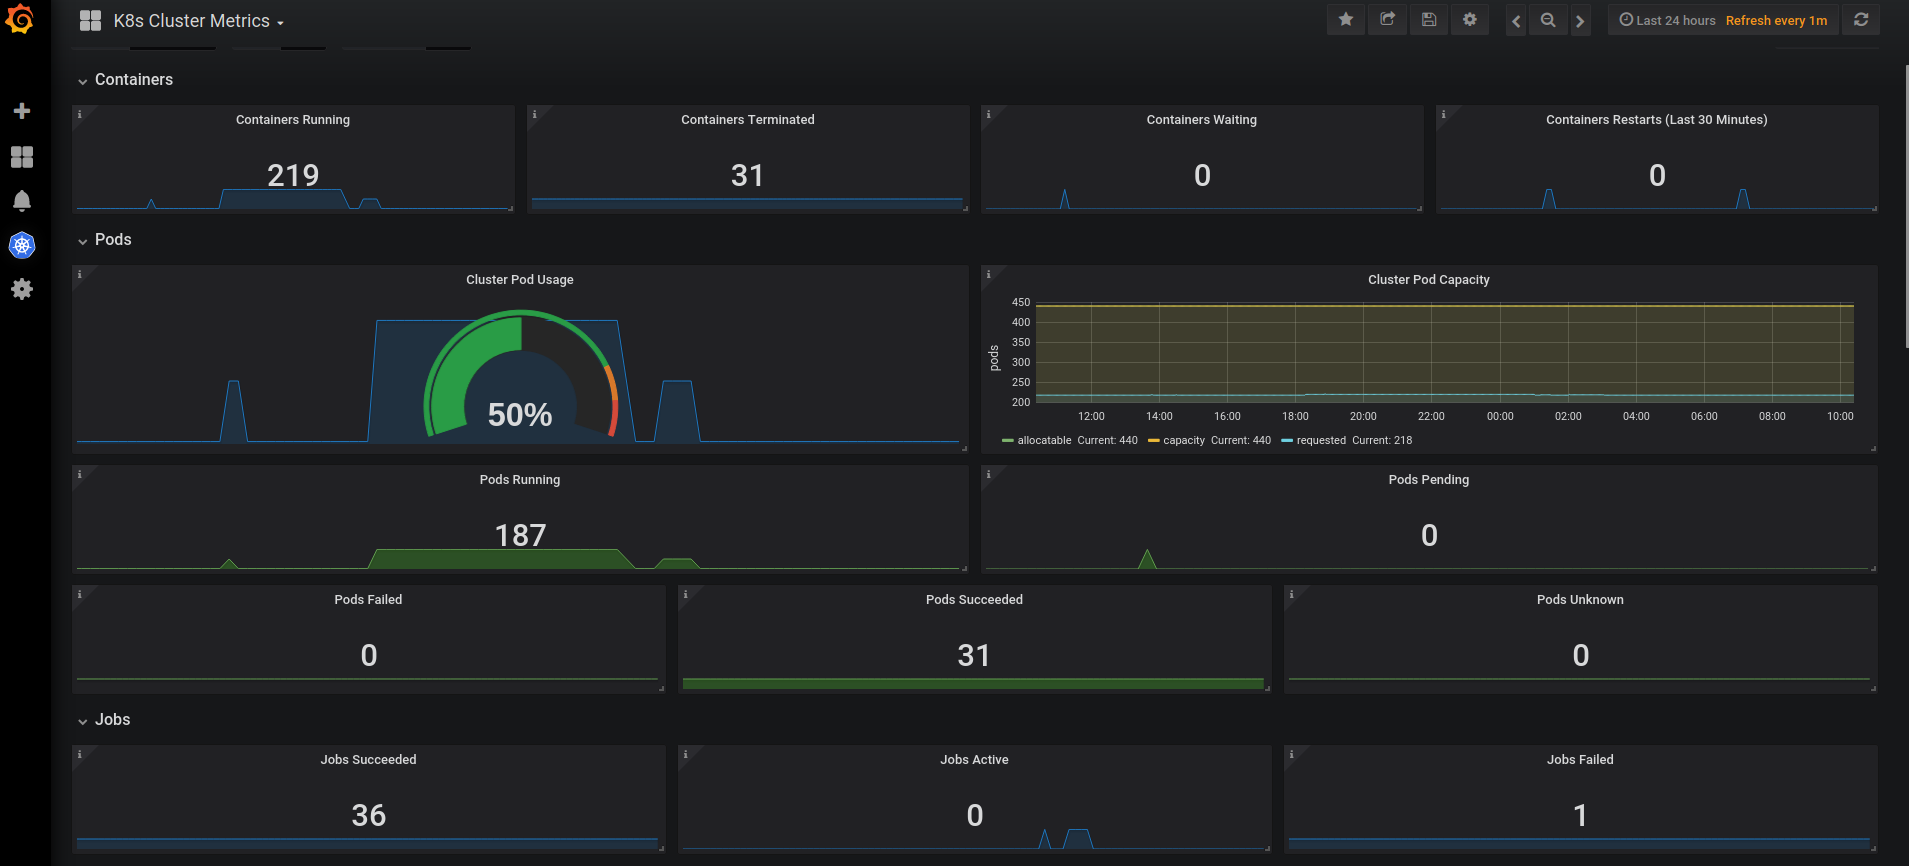
Task: Zoom out the time range
Action: coord(1548,20)
